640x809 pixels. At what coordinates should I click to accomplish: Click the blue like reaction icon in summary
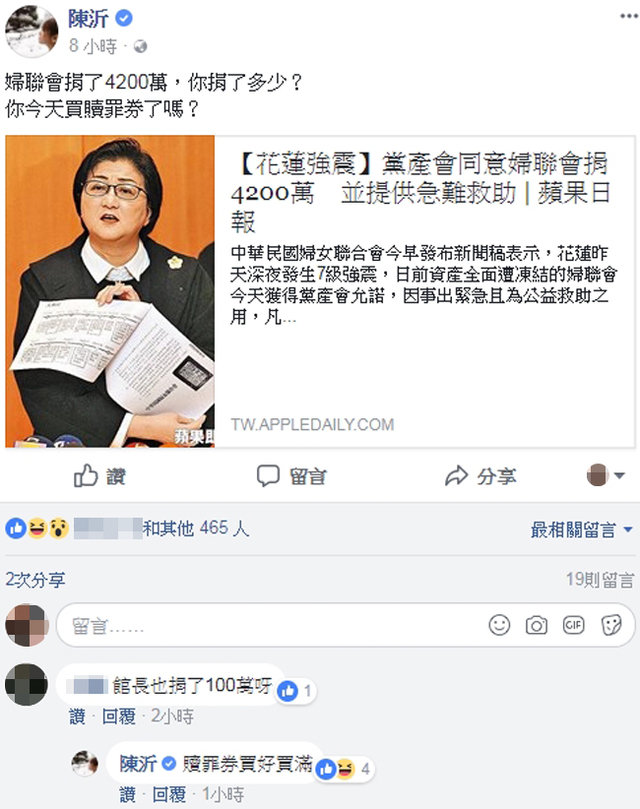click(16, 528)
